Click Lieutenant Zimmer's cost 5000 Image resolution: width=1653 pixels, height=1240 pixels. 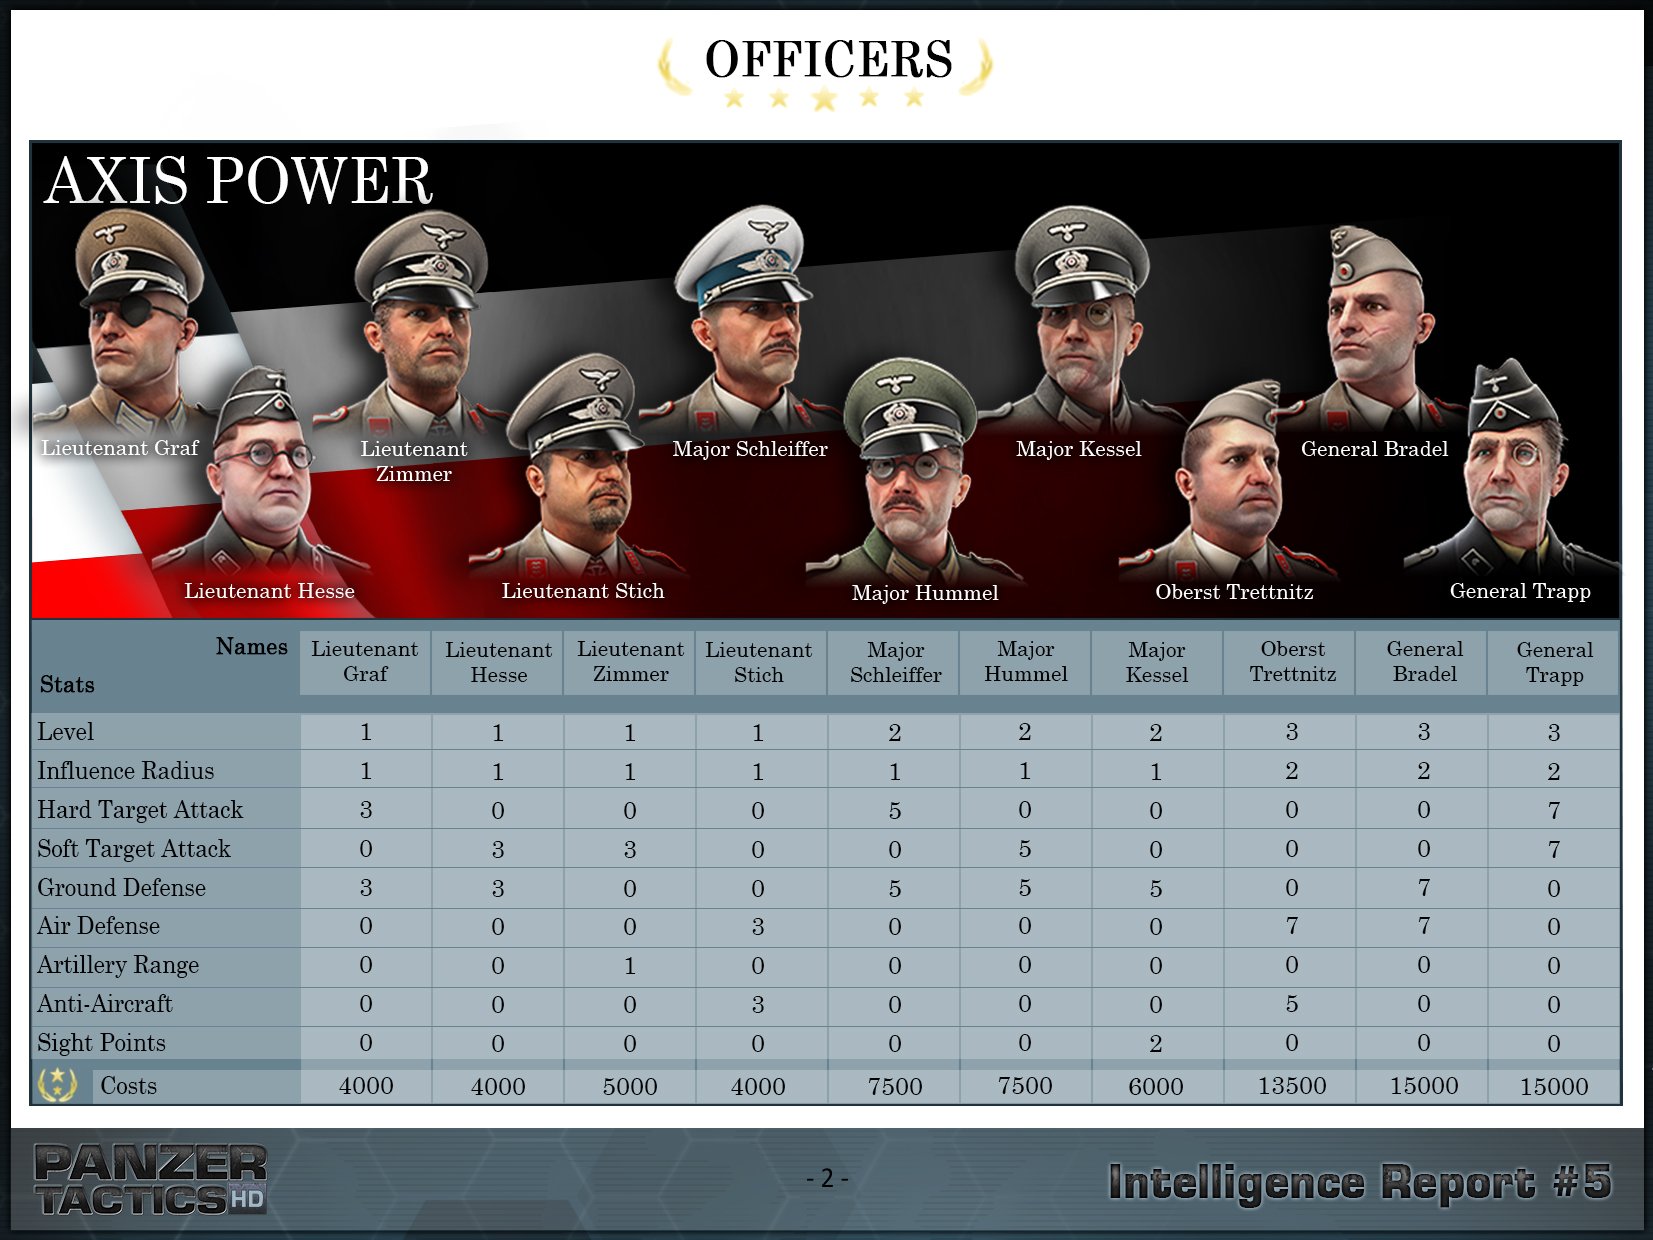pos(630,1087)
